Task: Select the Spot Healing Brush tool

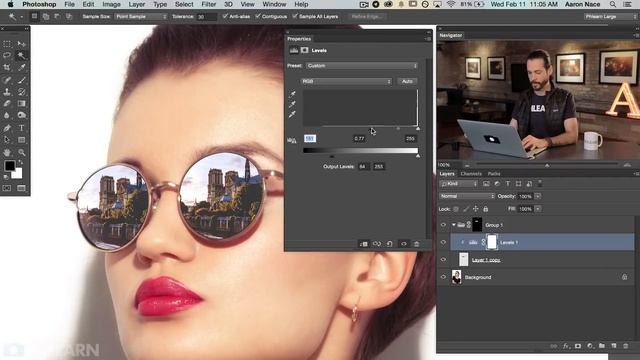Action: pos(7,80)
